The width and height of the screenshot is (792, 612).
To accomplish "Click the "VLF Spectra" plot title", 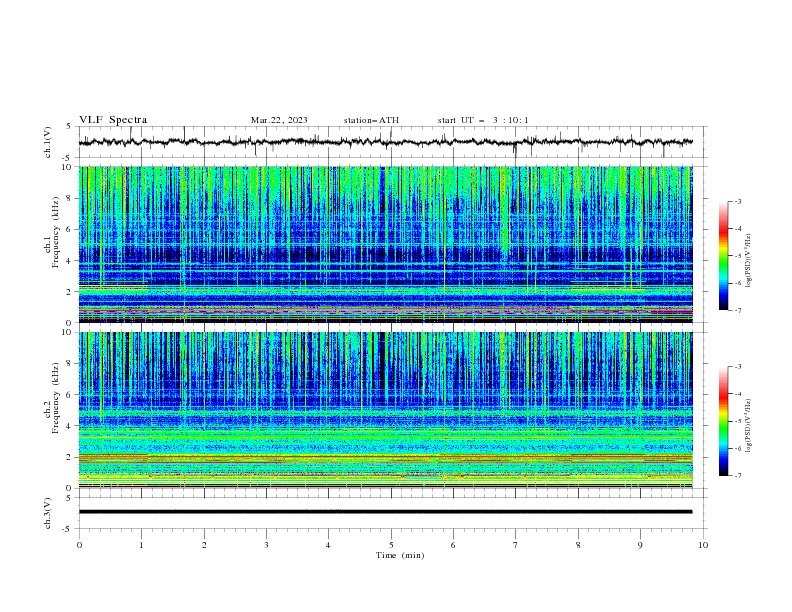I will pyautogui.click(x=113, y=120).
